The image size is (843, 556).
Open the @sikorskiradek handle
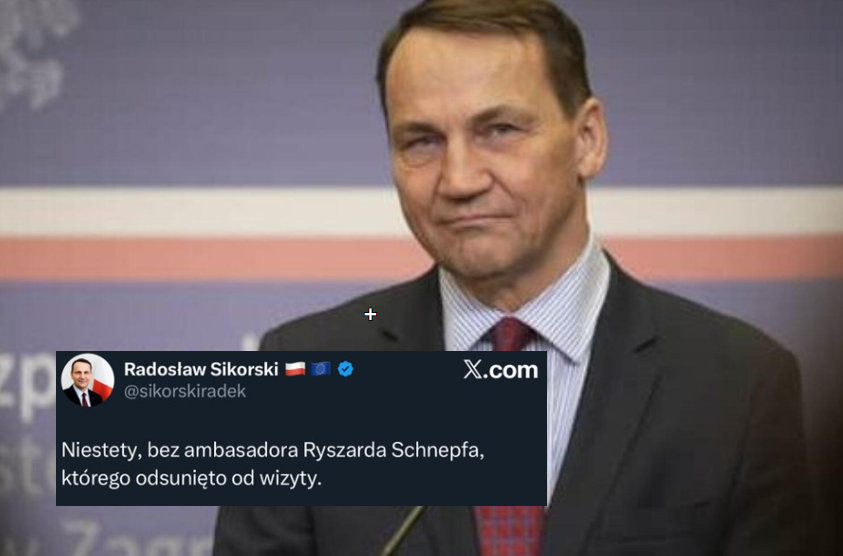(x=185, y=391)
